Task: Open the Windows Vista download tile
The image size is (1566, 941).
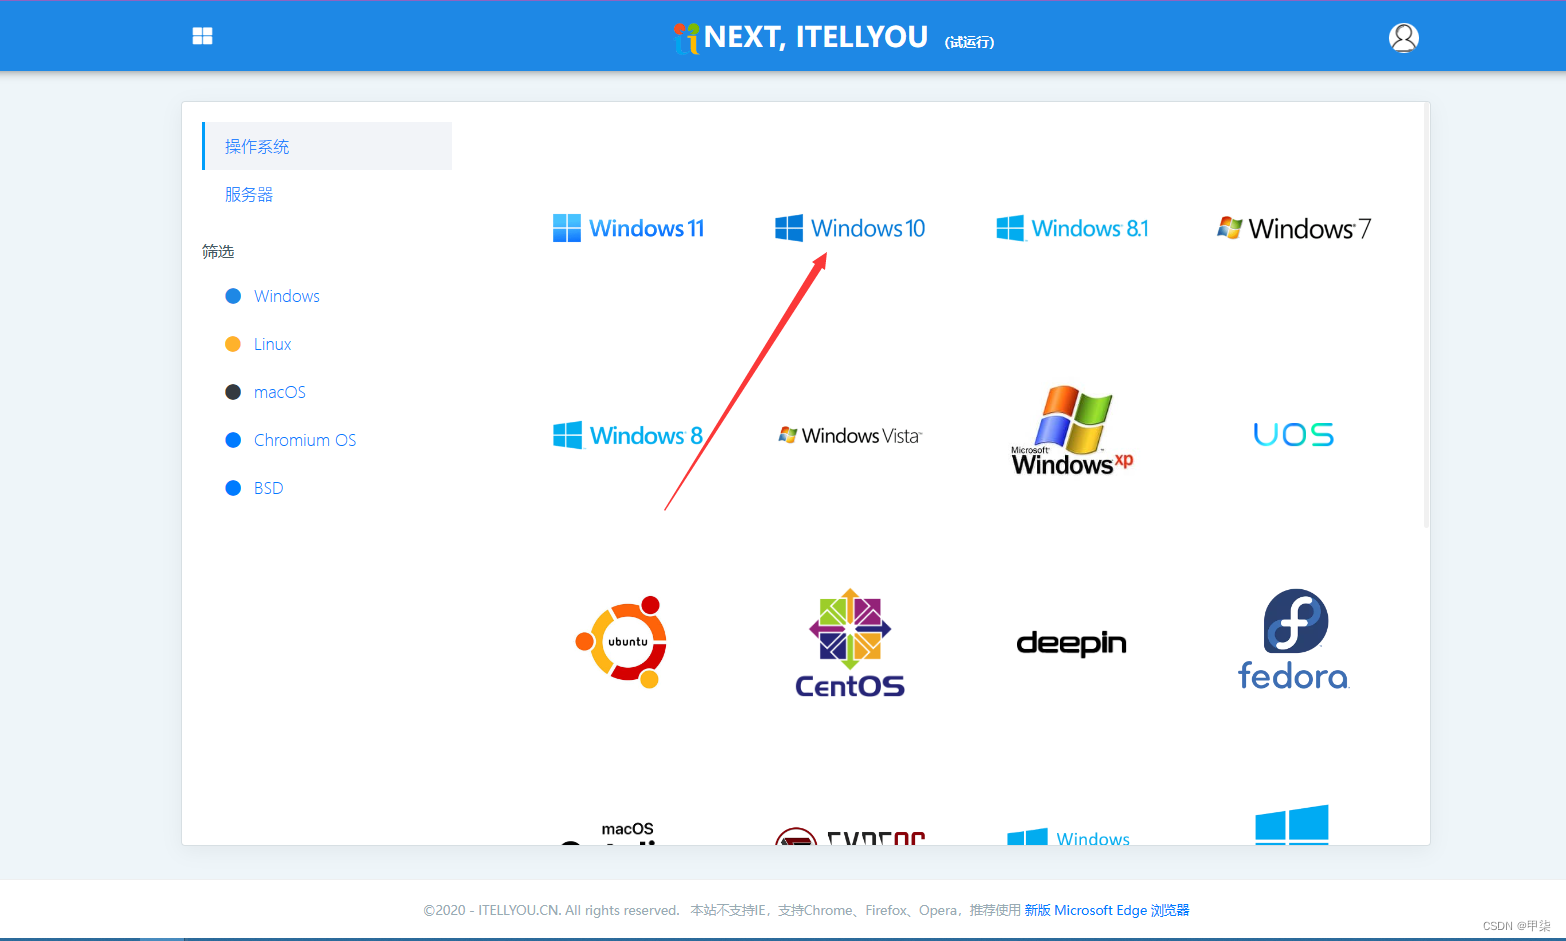Action: [x=850, y=435]
